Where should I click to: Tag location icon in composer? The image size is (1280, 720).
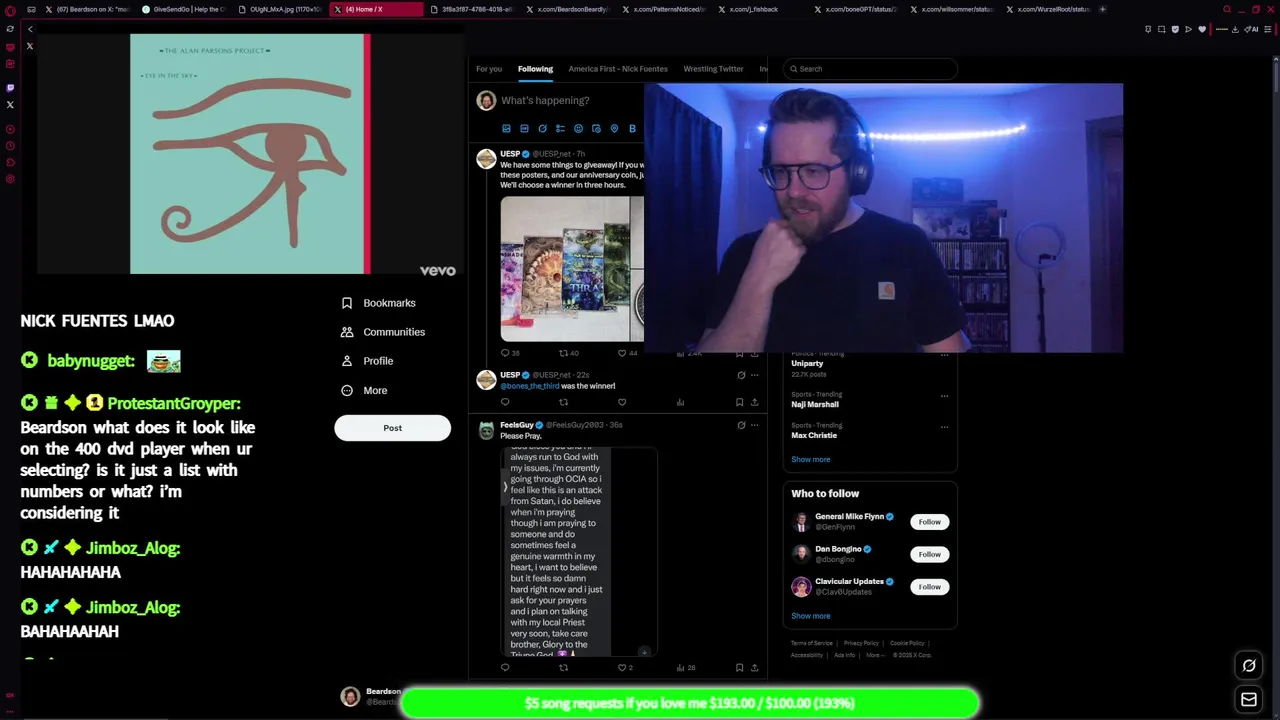[x=614, y=129]
